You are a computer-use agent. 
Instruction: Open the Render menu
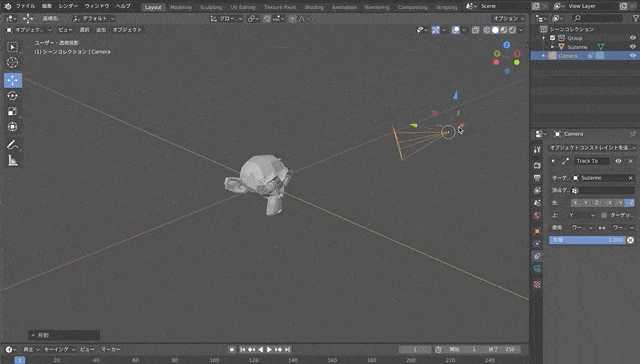click(x=68, y=6)
